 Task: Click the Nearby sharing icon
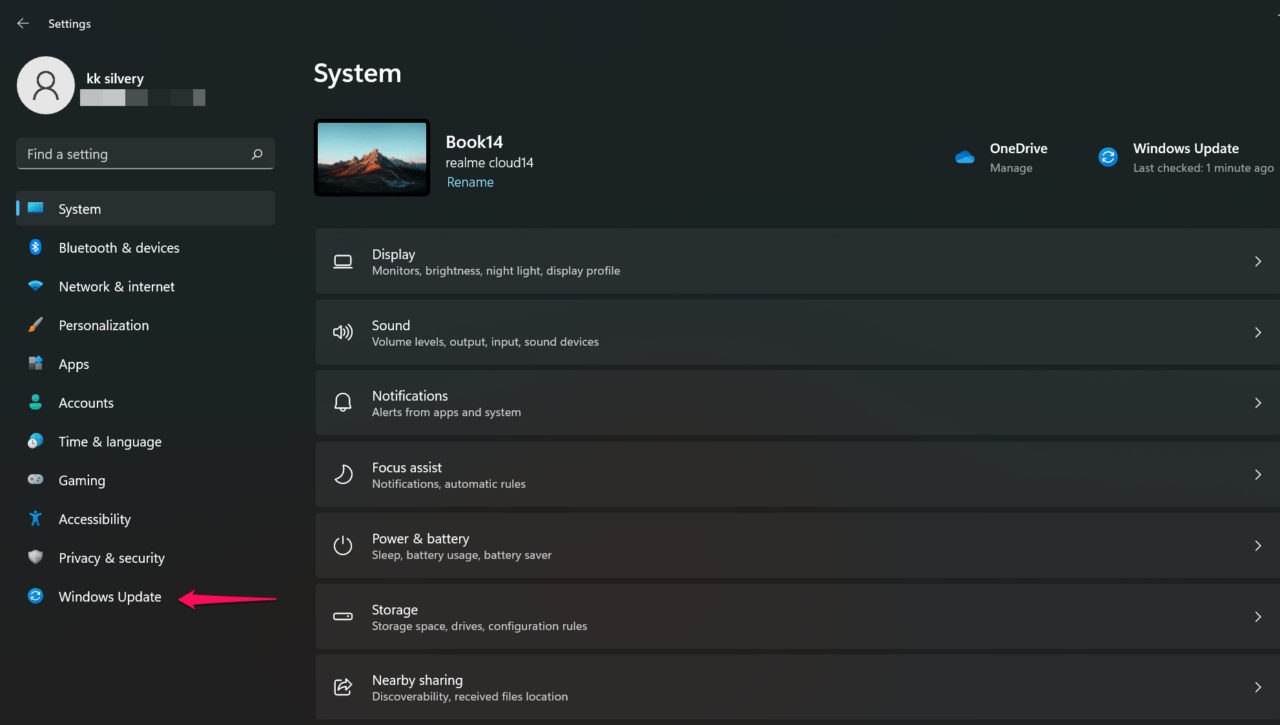[x=343, y=687]
